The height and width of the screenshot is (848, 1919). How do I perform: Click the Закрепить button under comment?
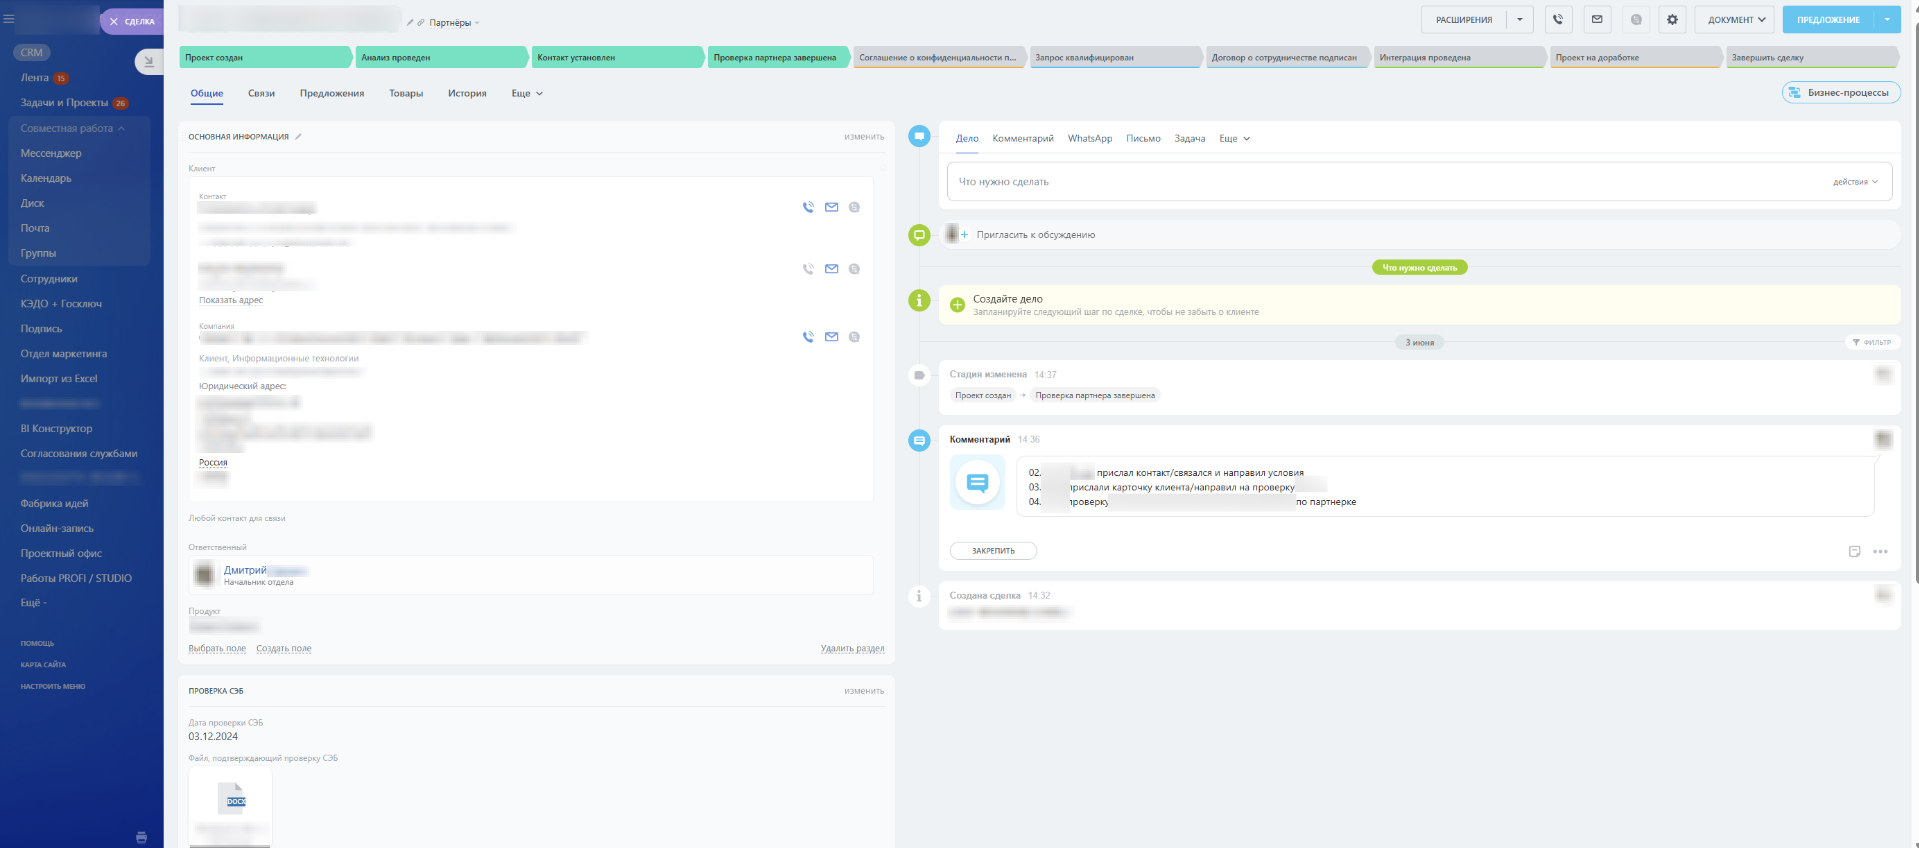[x=993, y=551]
